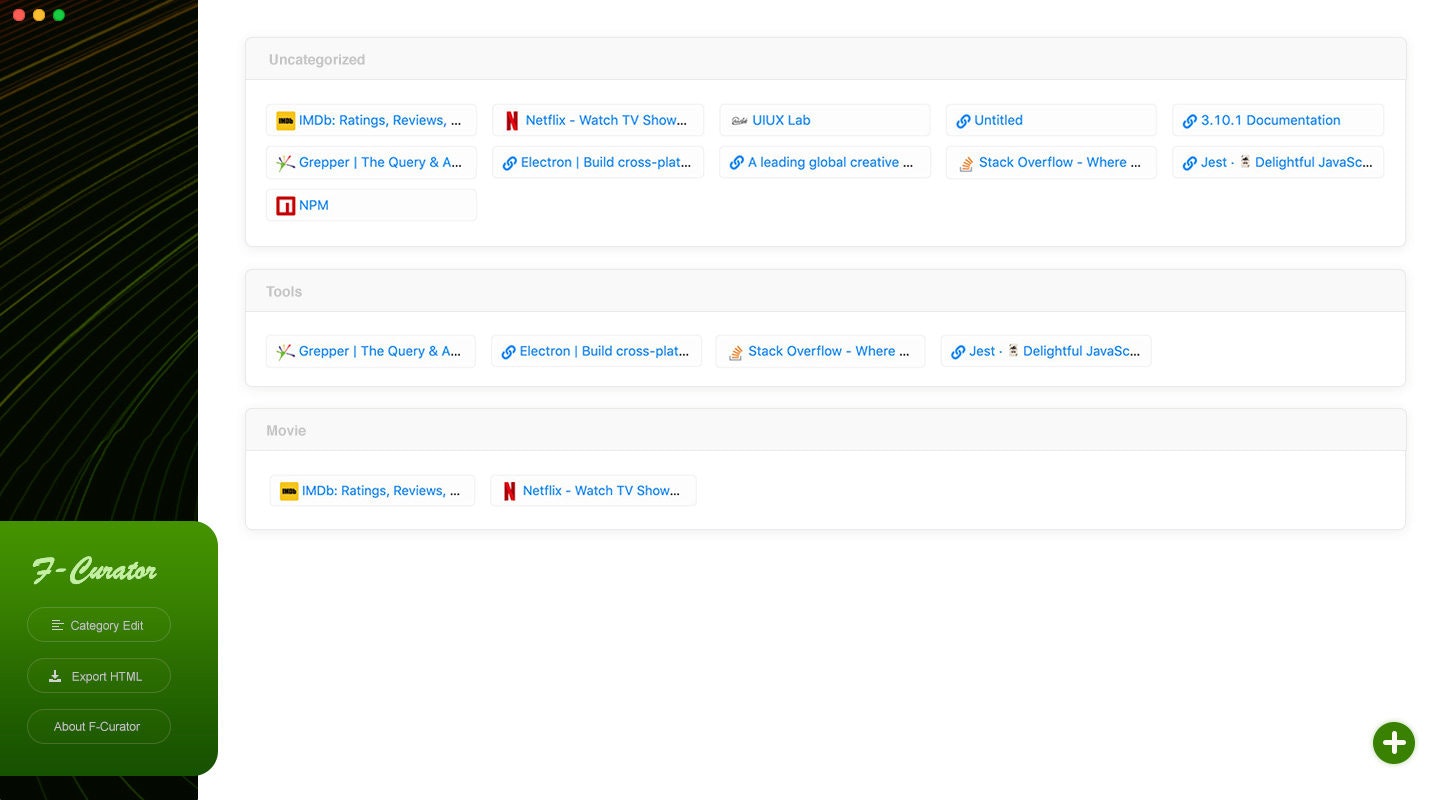Click the list icon in Category Edit

point(58,625)
